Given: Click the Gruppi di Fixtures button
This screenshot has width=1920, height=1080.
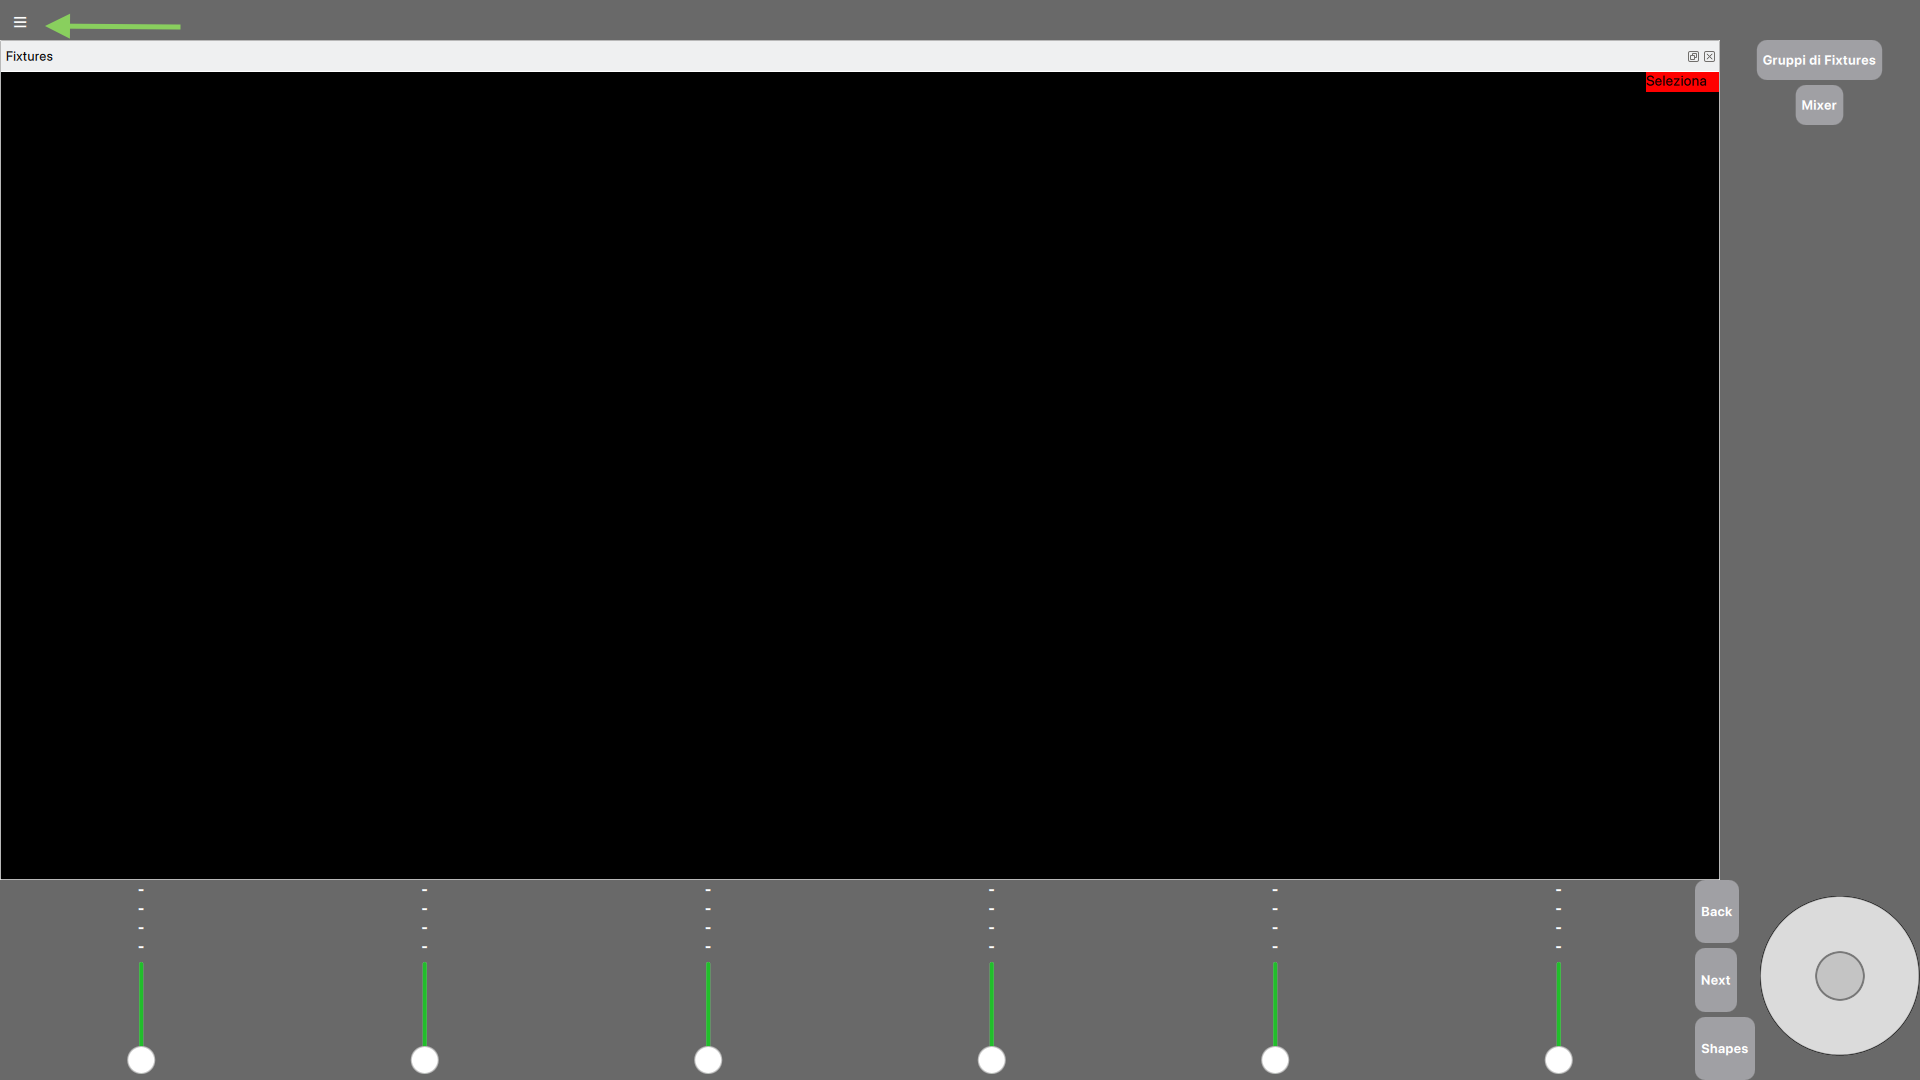Looking at the screenshot, I should pos(1818,59).
